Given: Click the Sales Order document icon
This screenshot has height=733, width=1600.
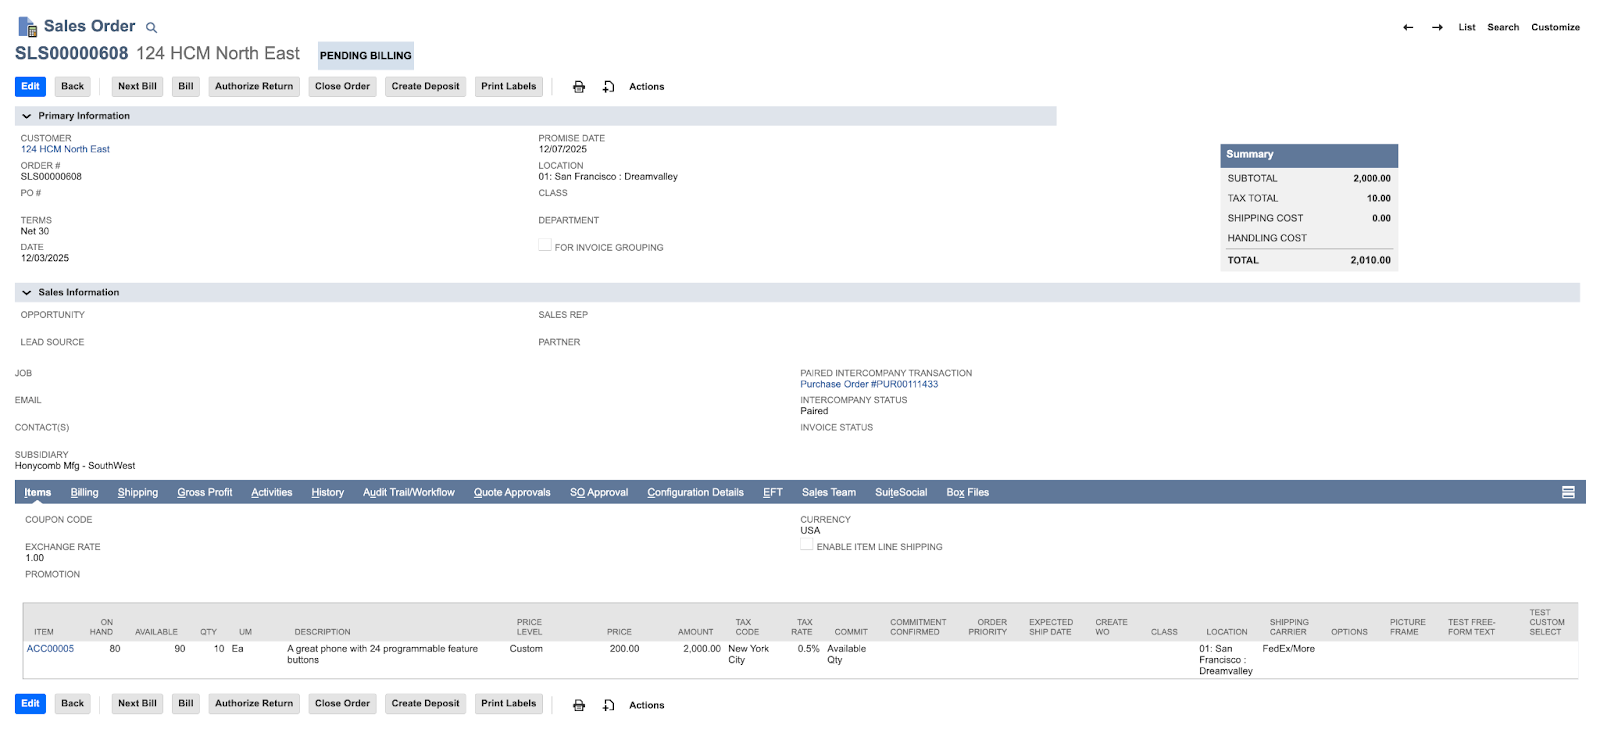Looking at the screenshot, I should coord(27,26).
